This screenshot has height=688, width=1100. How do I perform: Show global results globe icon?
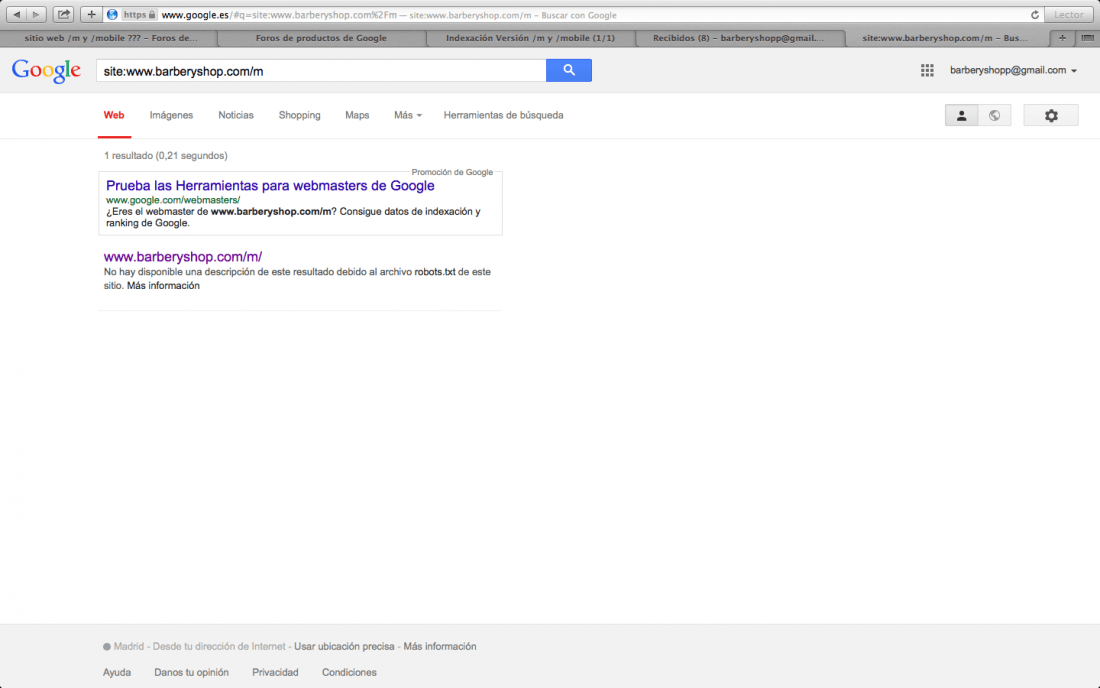995,116
